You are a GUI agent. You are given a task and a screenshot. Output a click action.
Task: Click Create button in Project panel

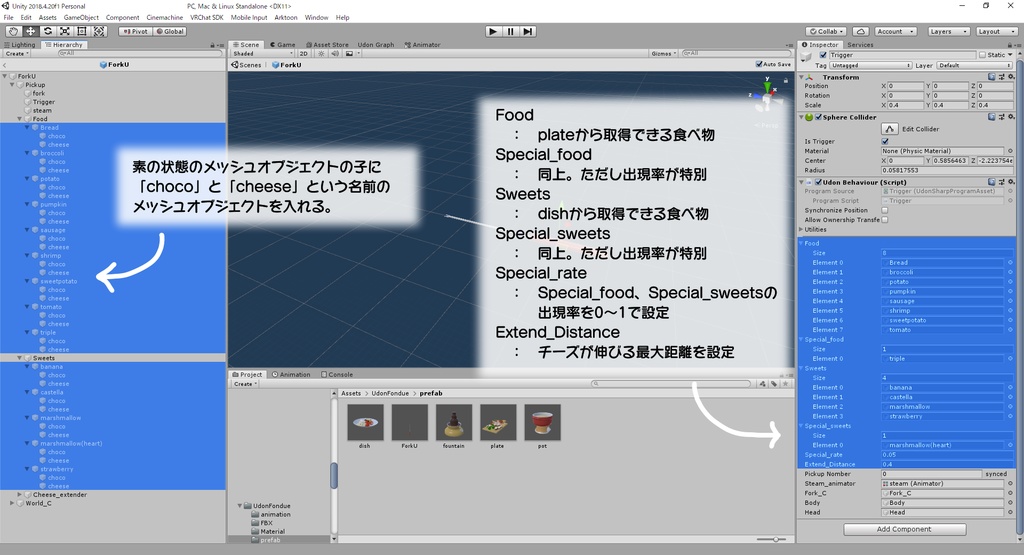click(x=246, y=384)
